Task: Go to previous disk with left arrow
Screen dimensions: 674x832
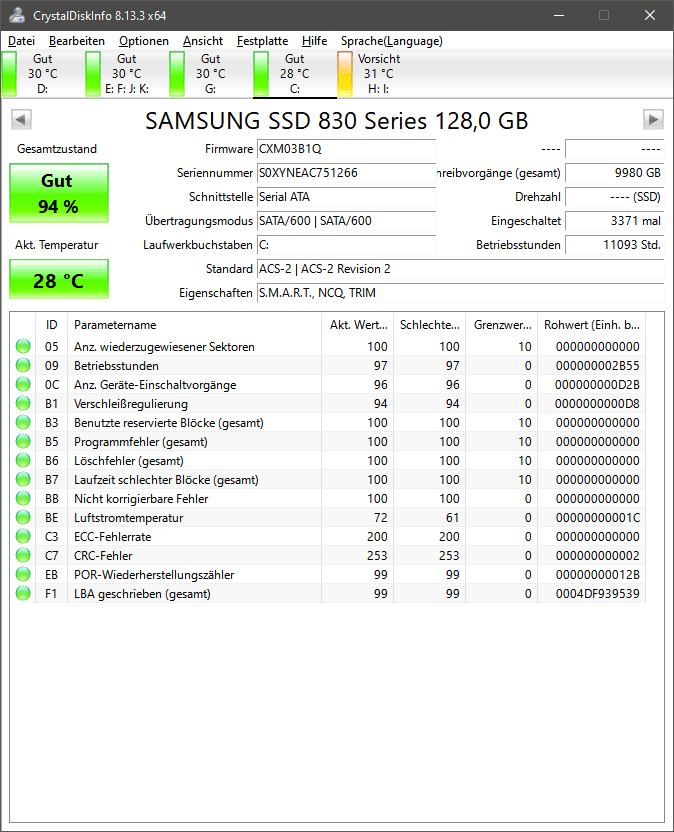Action: 21,119
